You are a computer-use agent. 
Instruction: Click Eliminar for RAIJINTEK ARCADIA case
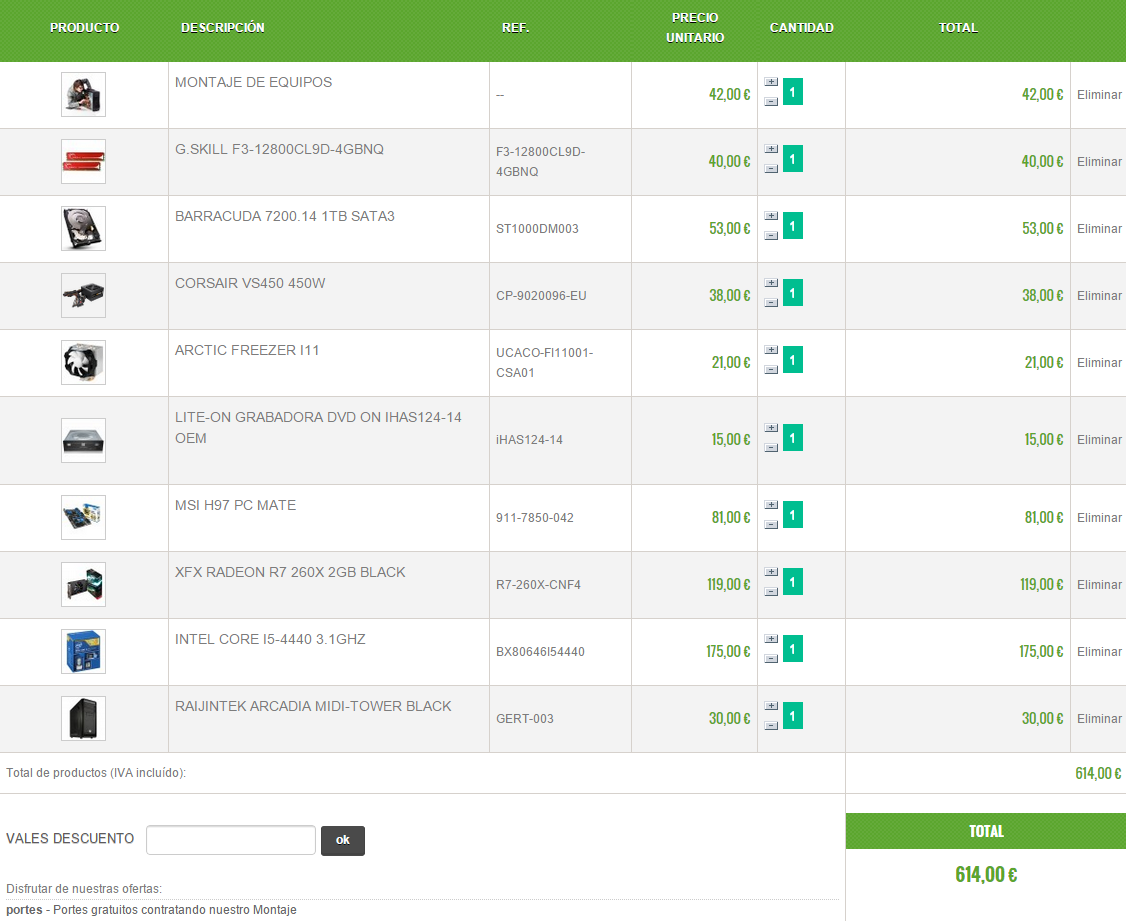pyautogui.click(x=1099, y=719)
